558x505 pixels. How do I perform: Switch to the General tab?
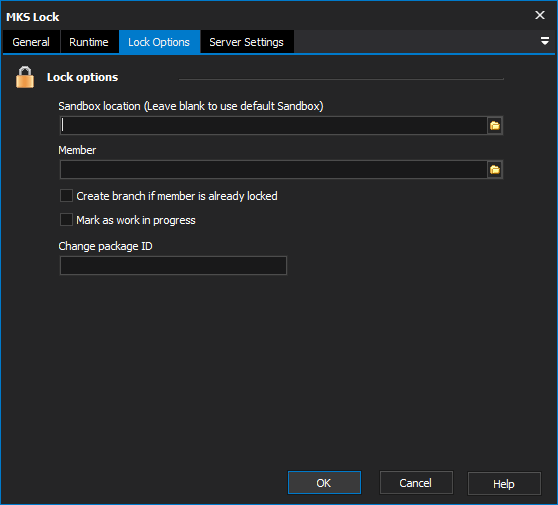[x=31, y=42]
